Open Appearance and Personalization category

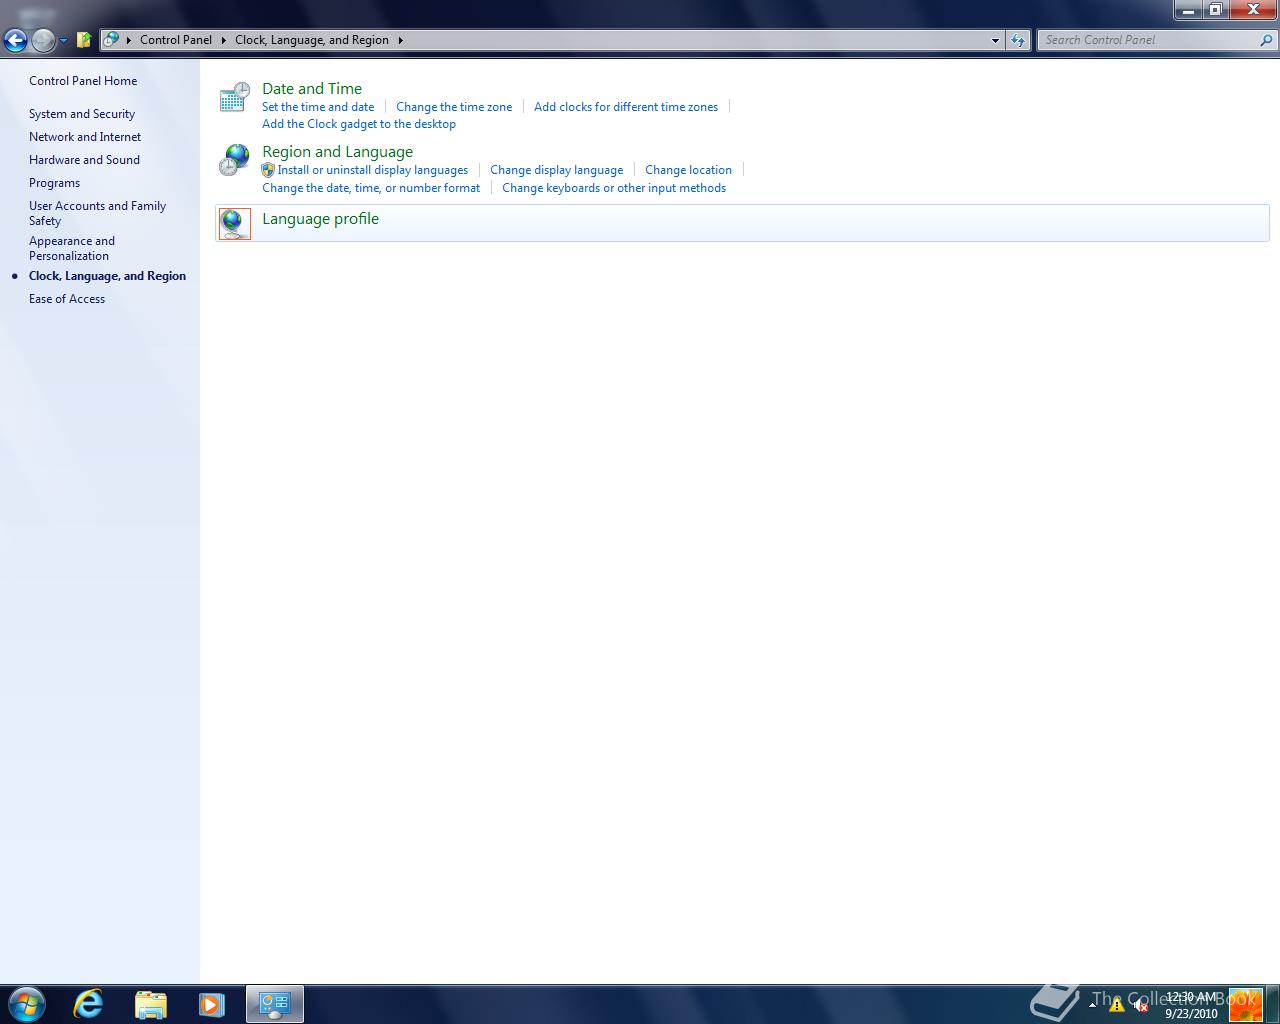point(72,248)
